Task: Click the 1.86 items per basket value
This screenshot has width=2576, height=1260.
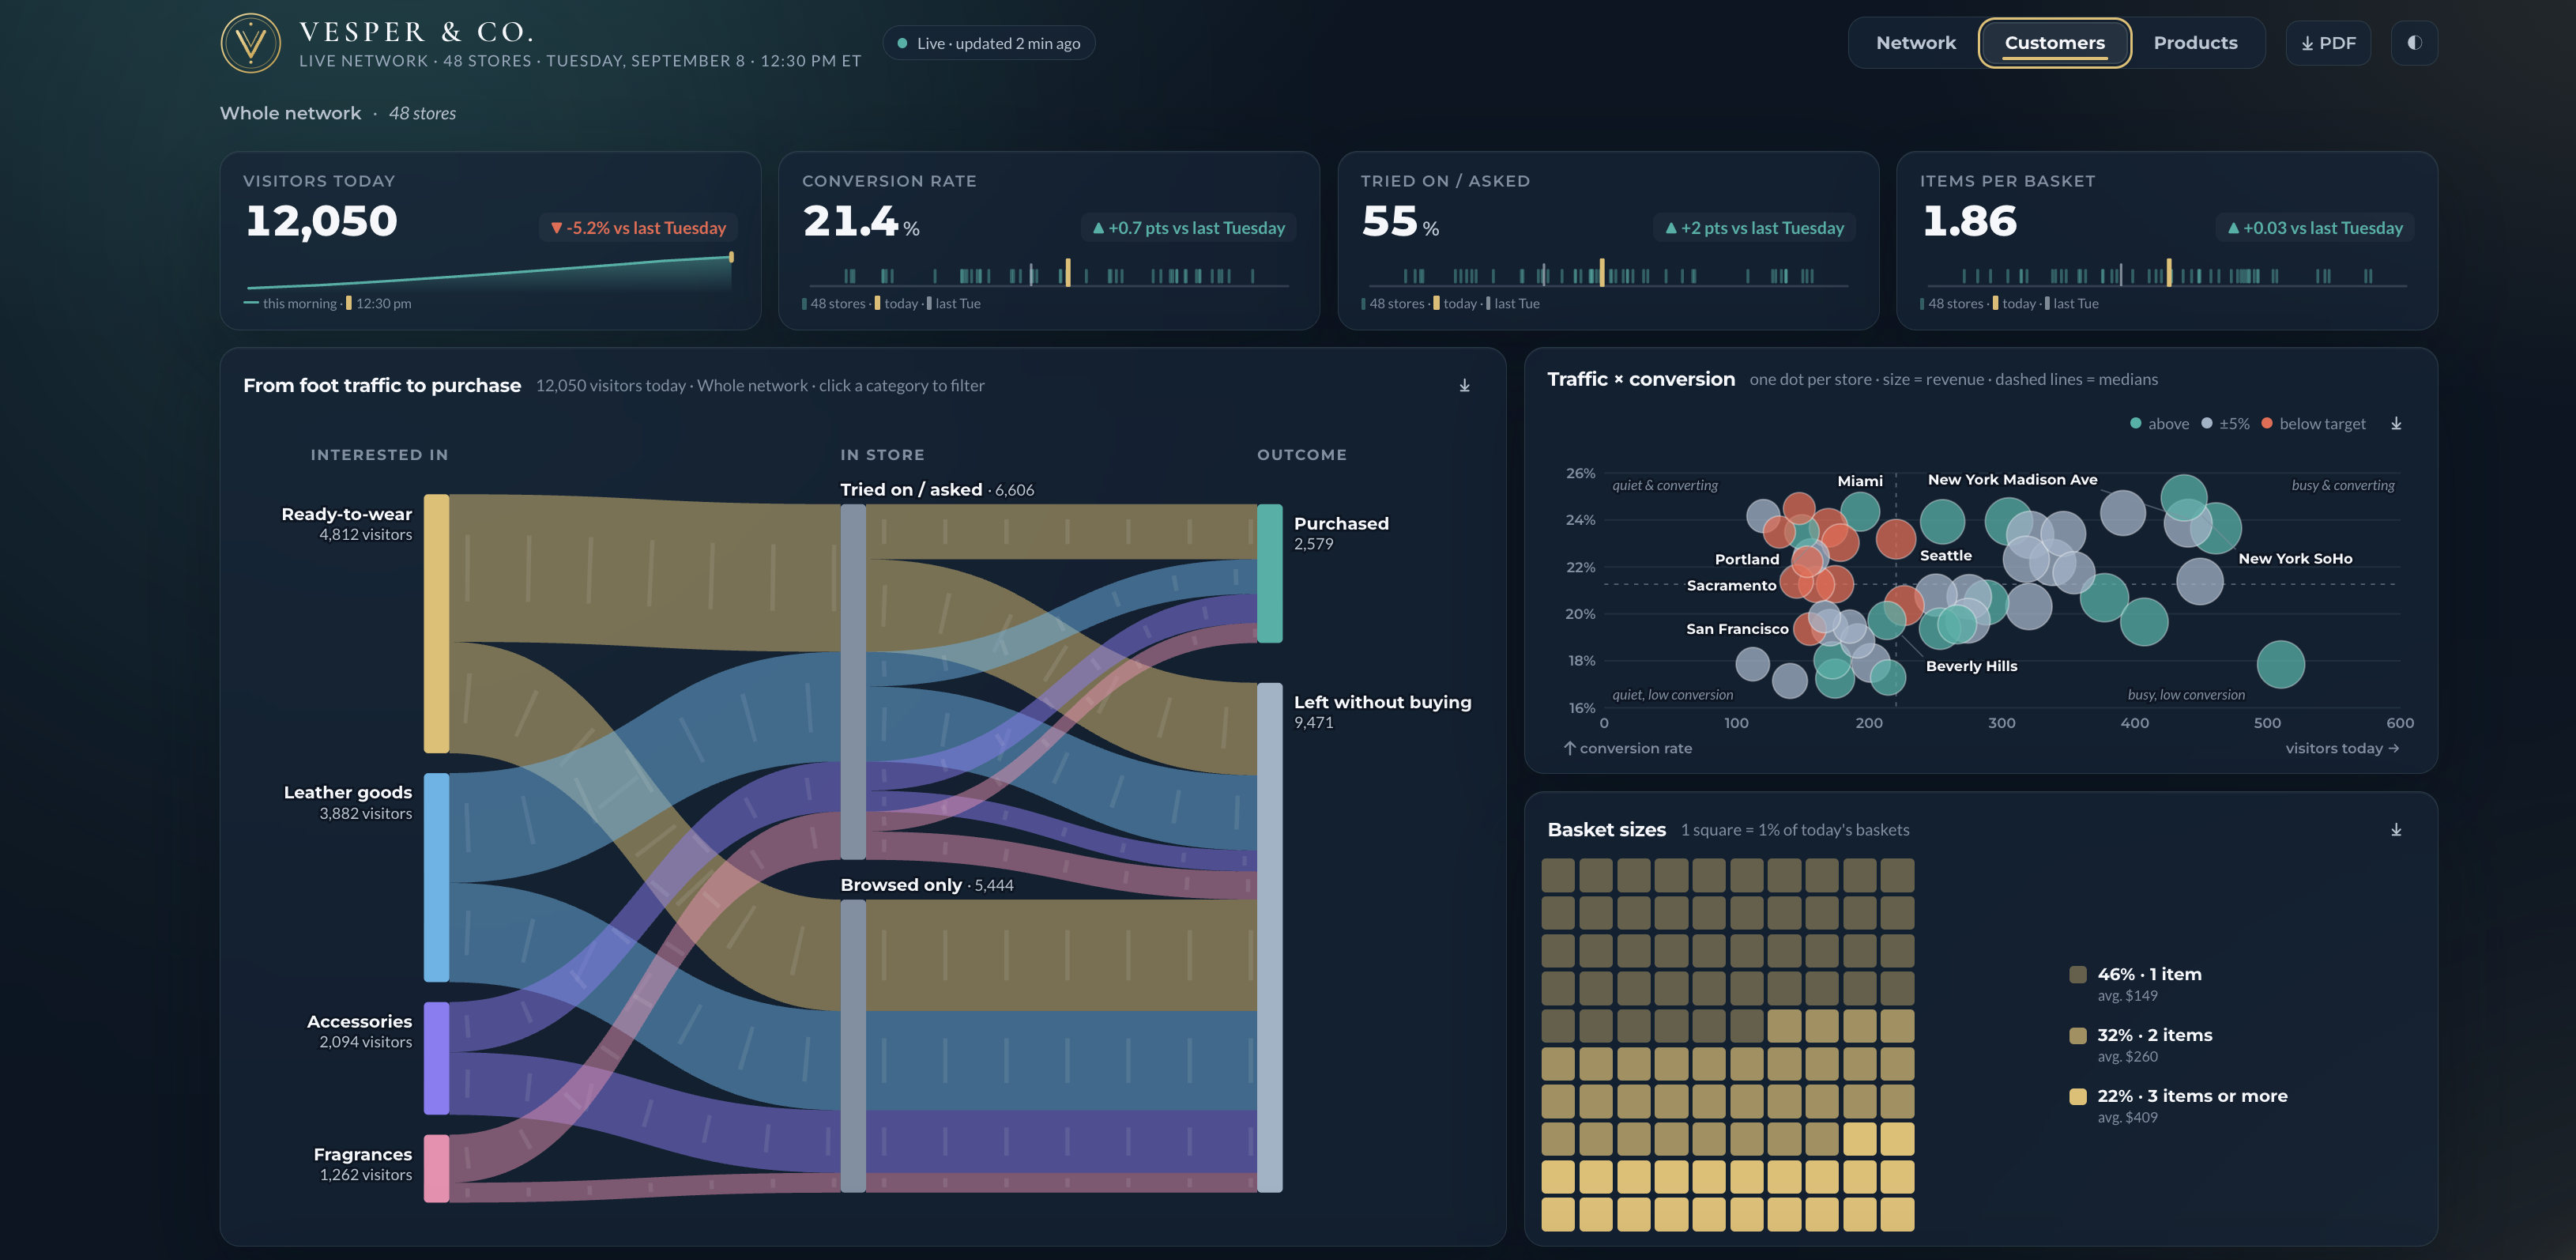Action: pos(1968,221)
